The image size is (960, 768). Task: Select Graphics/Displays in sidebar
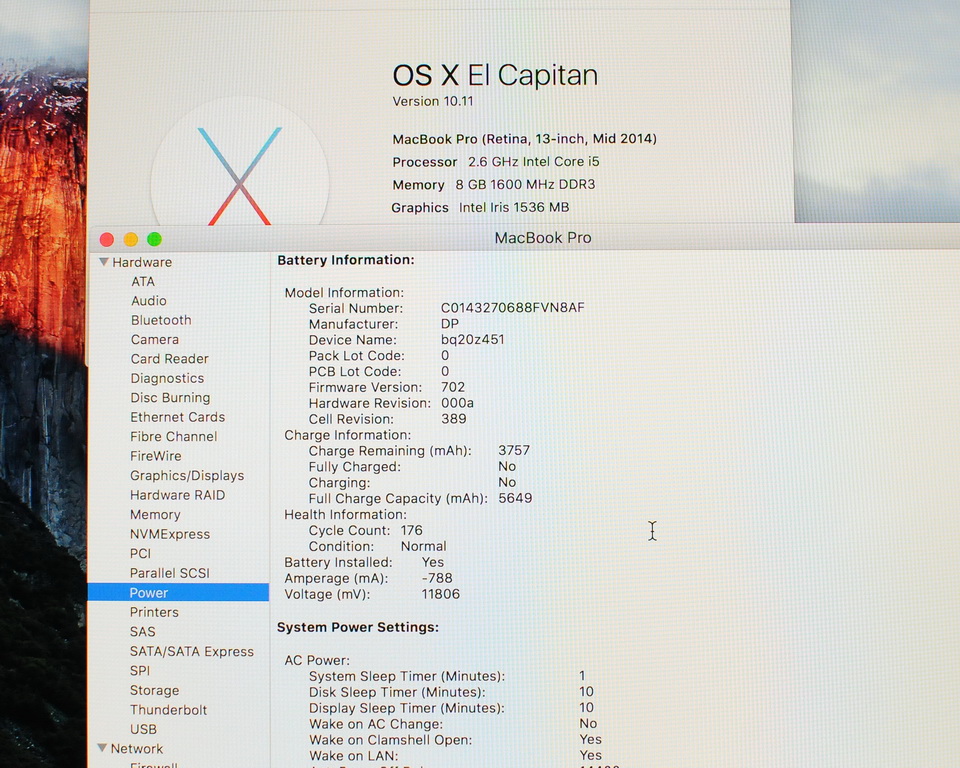pos(187,476)
